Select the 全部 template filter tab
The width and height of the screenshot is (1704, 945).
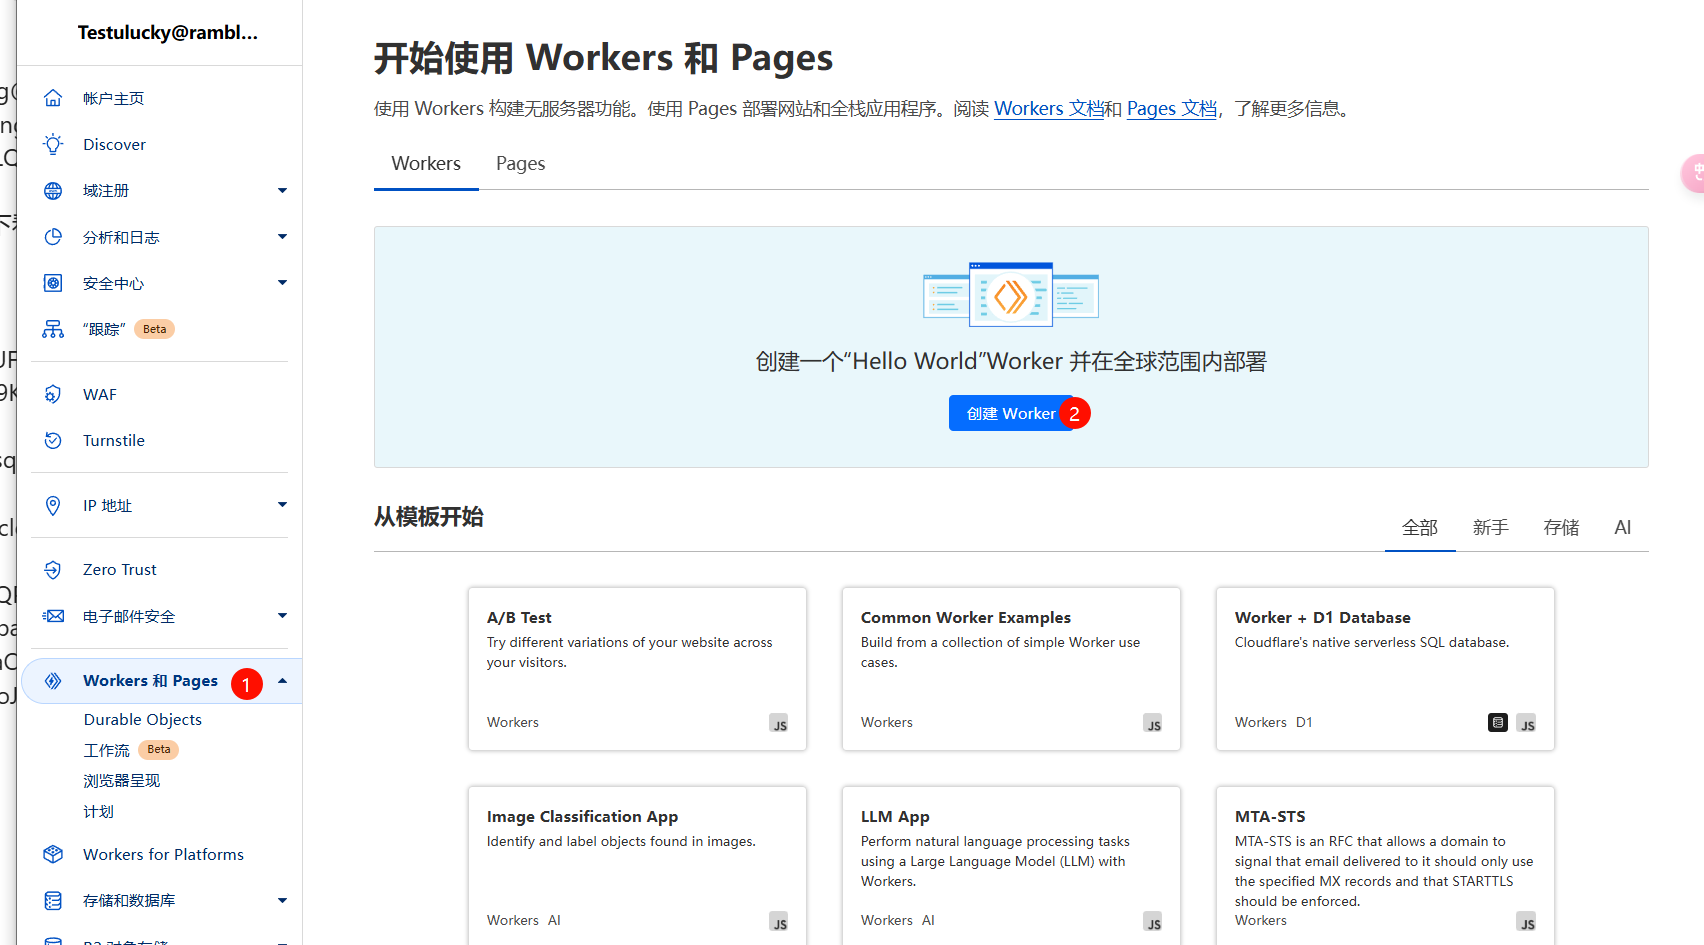(1420, 528)
